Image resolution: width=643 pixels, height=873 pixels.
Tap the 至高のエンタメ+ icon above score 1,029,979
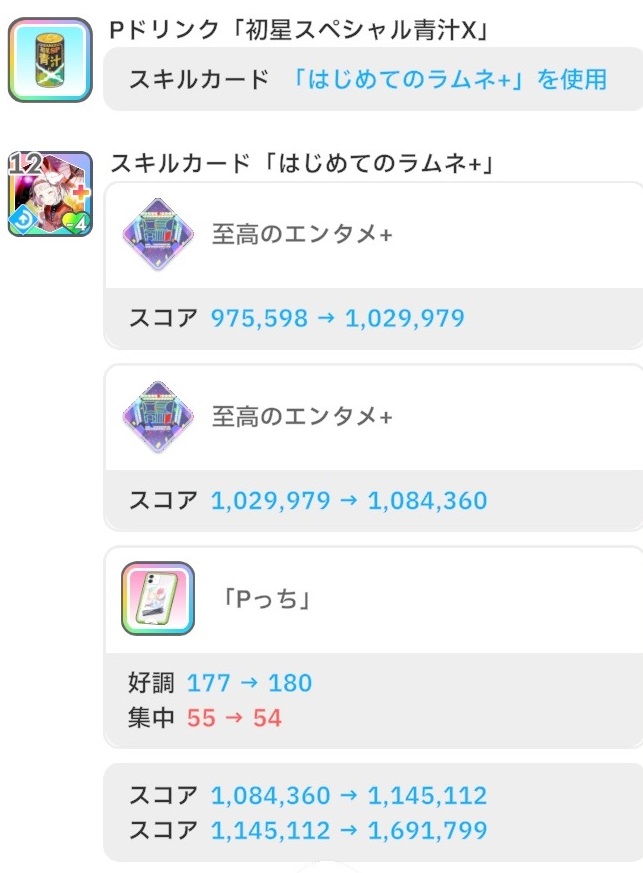click(156, 416)
